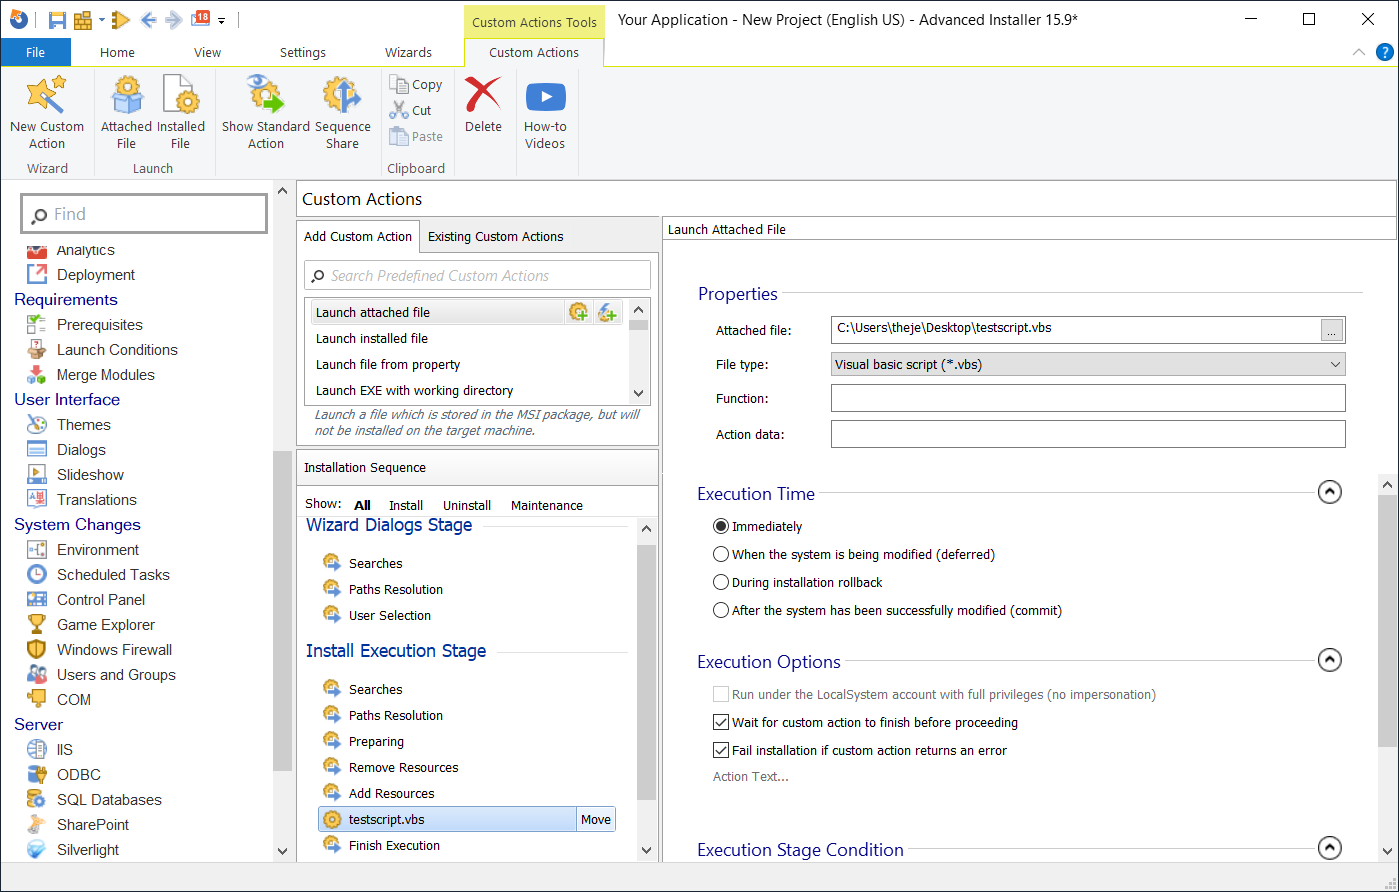Filter sequence to Uninstall
The image size is (1399, 892).
[x=467, y=505]
